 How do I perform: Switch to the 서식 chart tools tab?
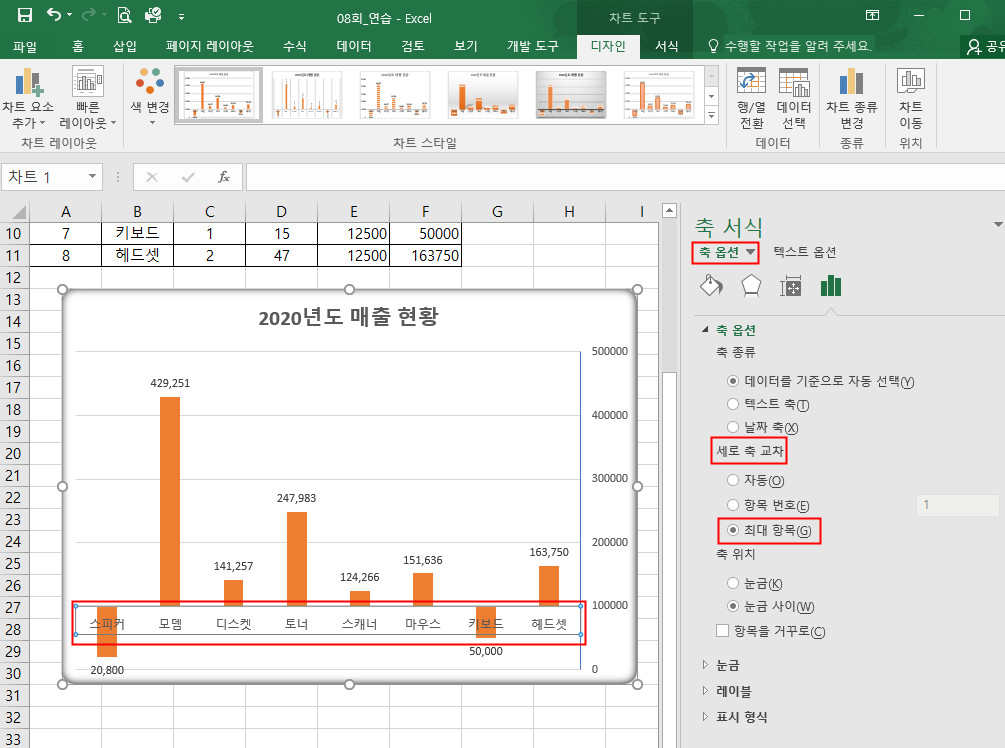(x=667, y=46)
